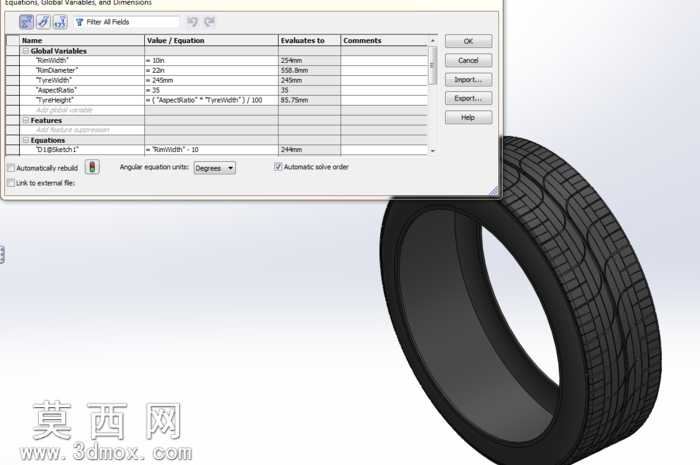Click the Value / Equation column header
This screenshot has width=700, height=465.
tap(211, 40)
